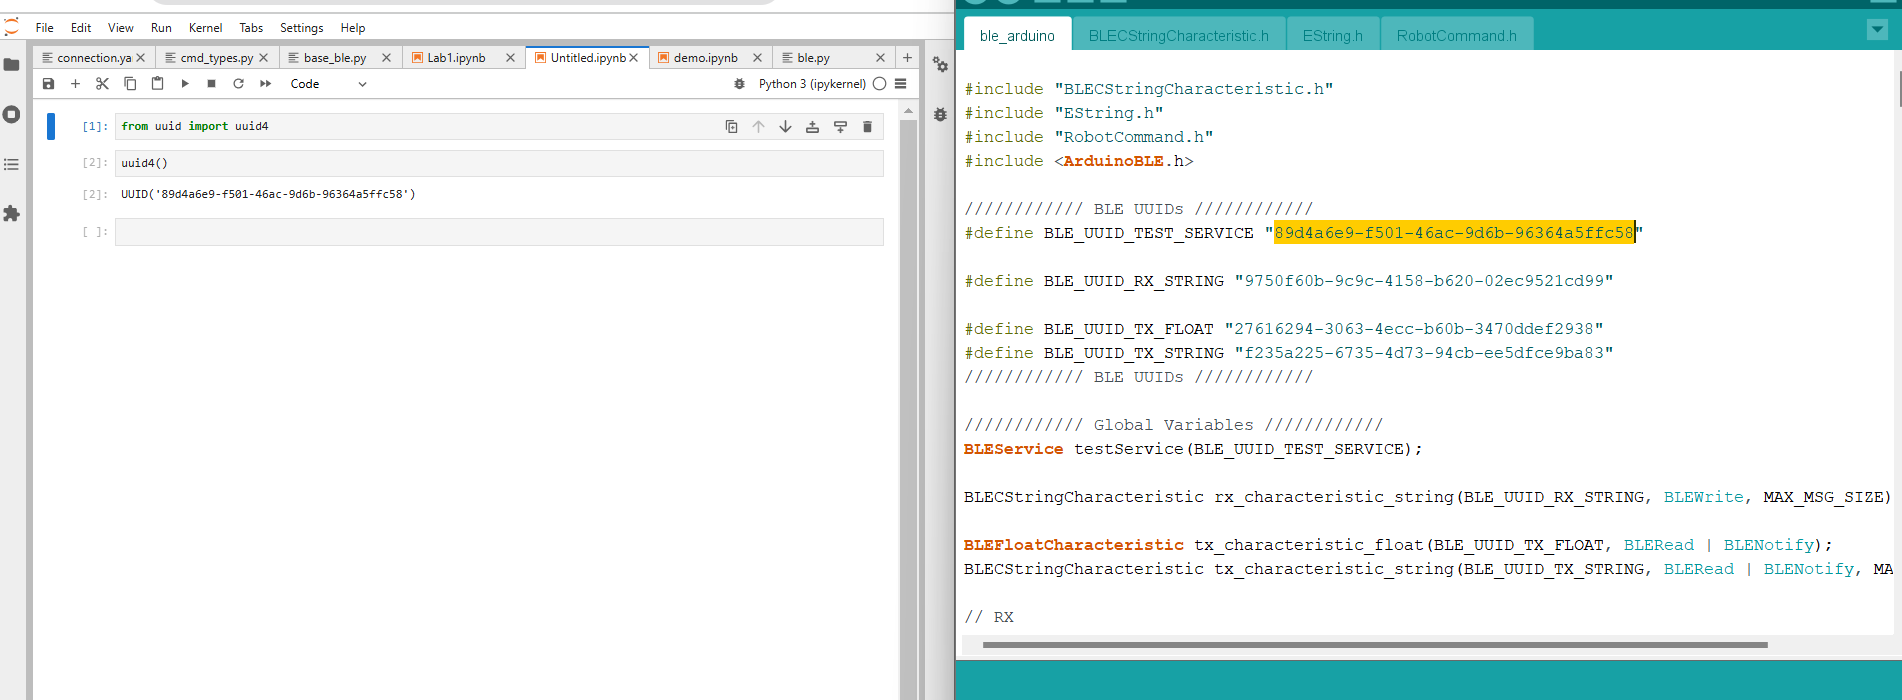
Task: Delete the first cell with trash icon
Action: 867,127
